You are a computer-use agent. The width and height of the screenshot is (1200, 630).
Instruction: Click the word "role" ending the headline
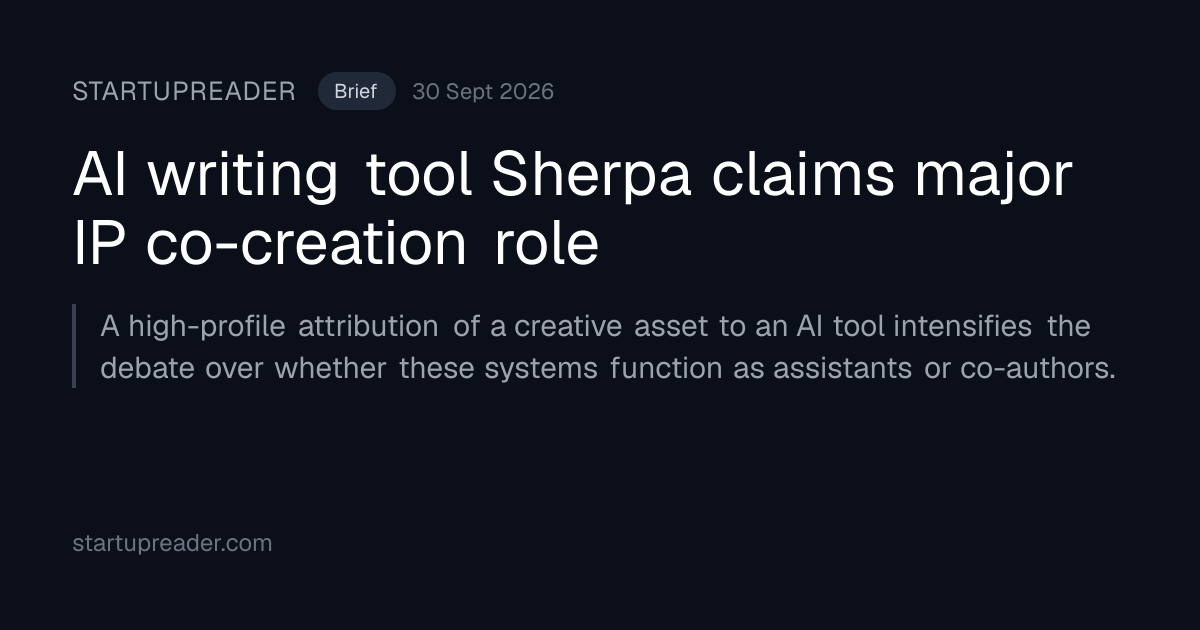(x=546, y=244)
